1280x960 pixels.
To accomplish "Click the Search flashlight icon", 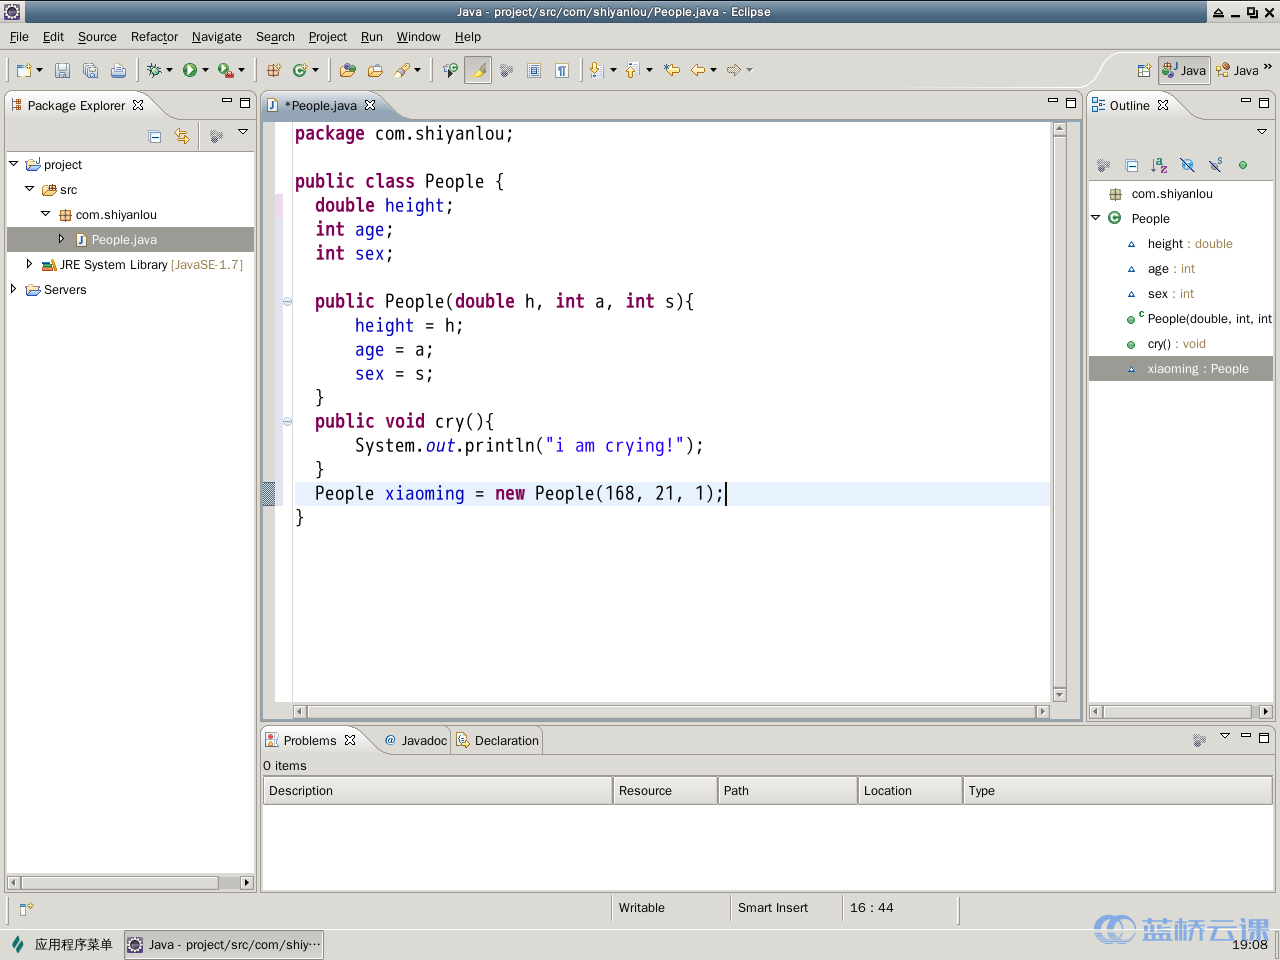I will [x=402, y=70].
